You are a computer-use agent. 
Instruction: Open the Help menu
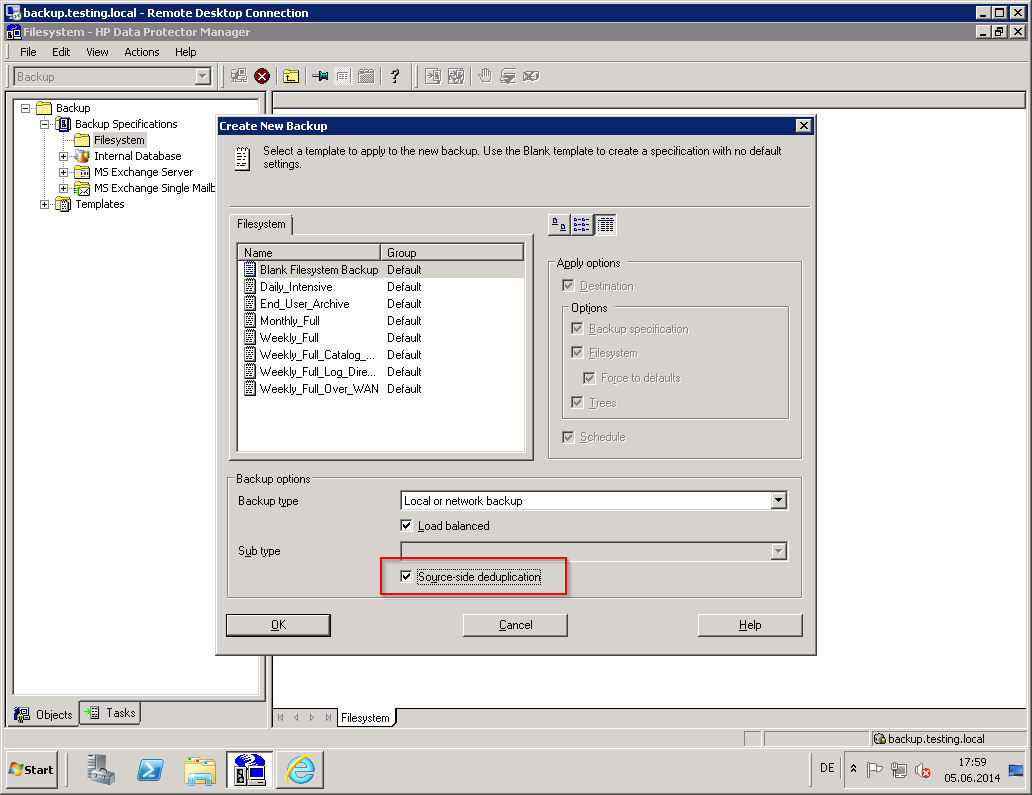point(186,52)
